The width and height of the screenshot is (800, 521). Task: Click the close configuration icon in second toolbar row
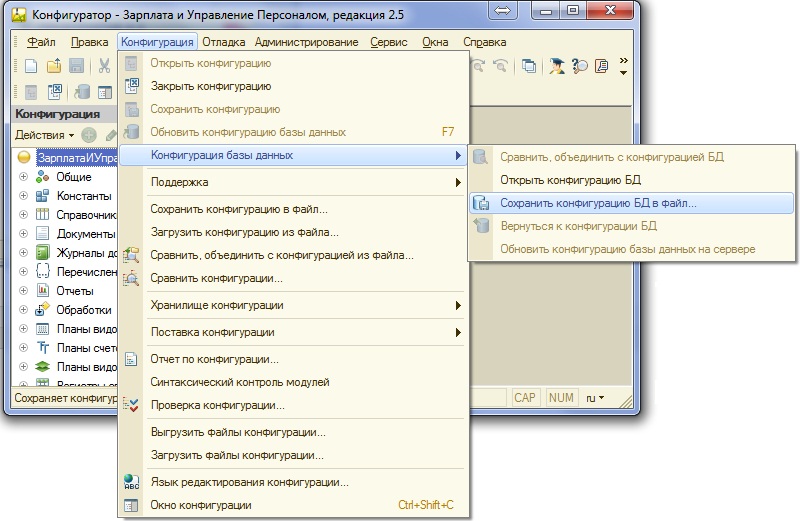(54, 92)
